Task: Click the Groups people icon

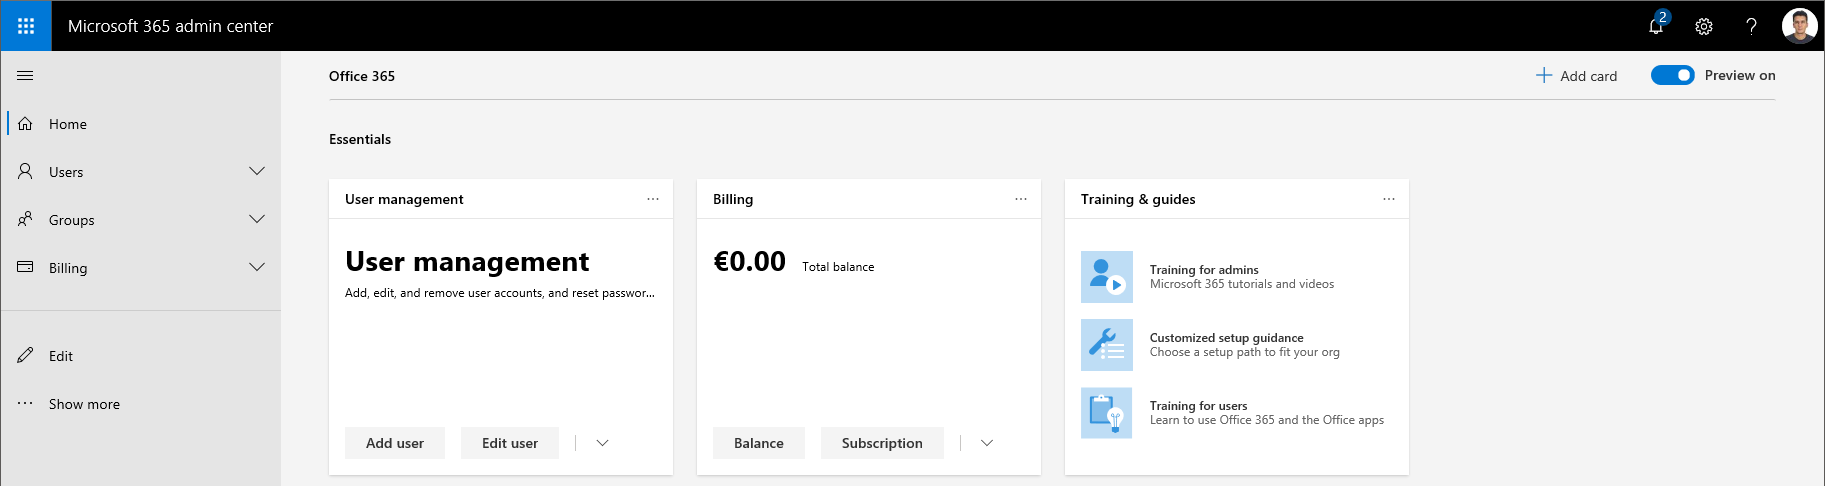Action: pyautogui.click(x=26, y=219)
